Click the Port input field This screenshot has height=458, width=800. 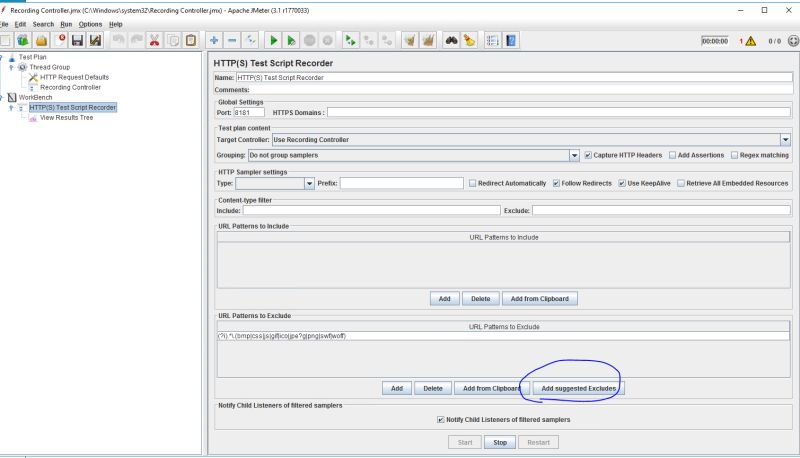[249, 112]
